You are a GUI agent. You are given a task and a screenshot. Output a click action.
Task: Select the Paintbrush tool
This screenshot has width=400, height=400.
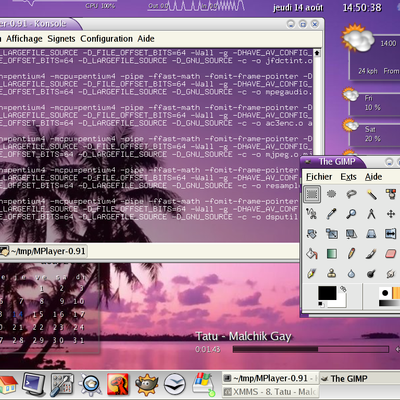pyautogui.click(x=371, y=254)
